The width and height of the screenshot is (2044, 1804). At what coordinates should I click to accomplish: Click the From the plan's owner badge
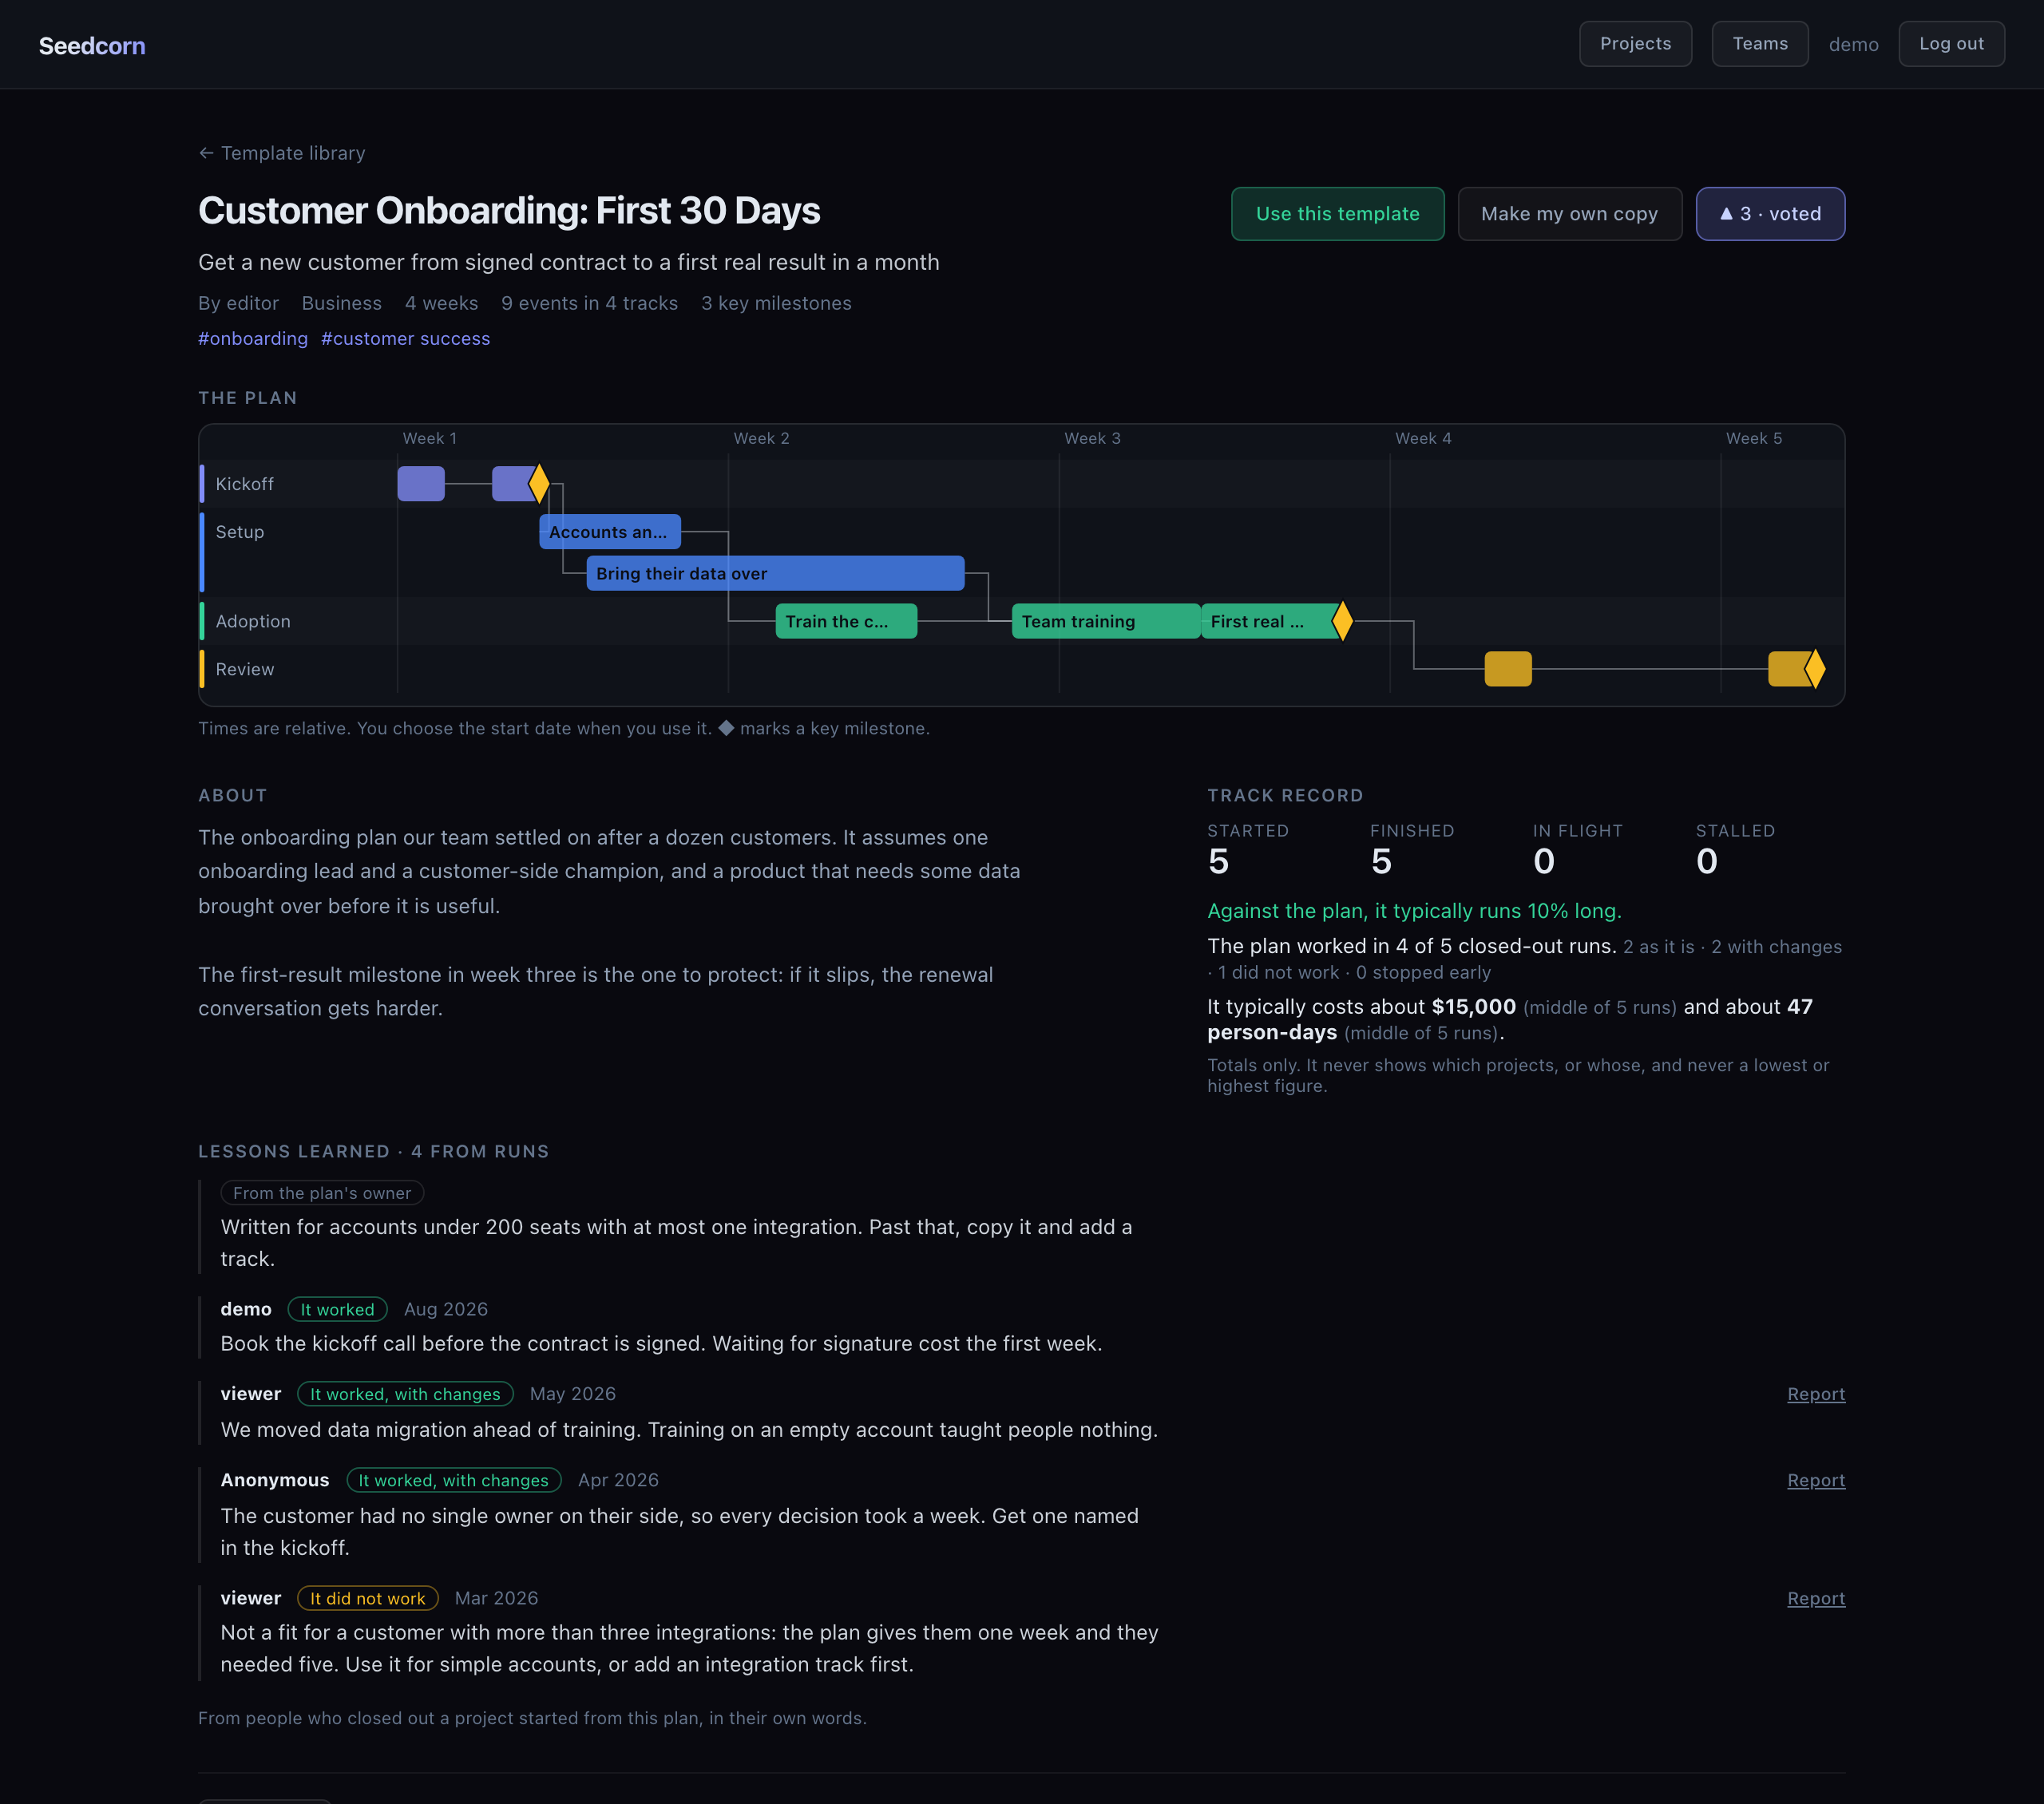322,1193
